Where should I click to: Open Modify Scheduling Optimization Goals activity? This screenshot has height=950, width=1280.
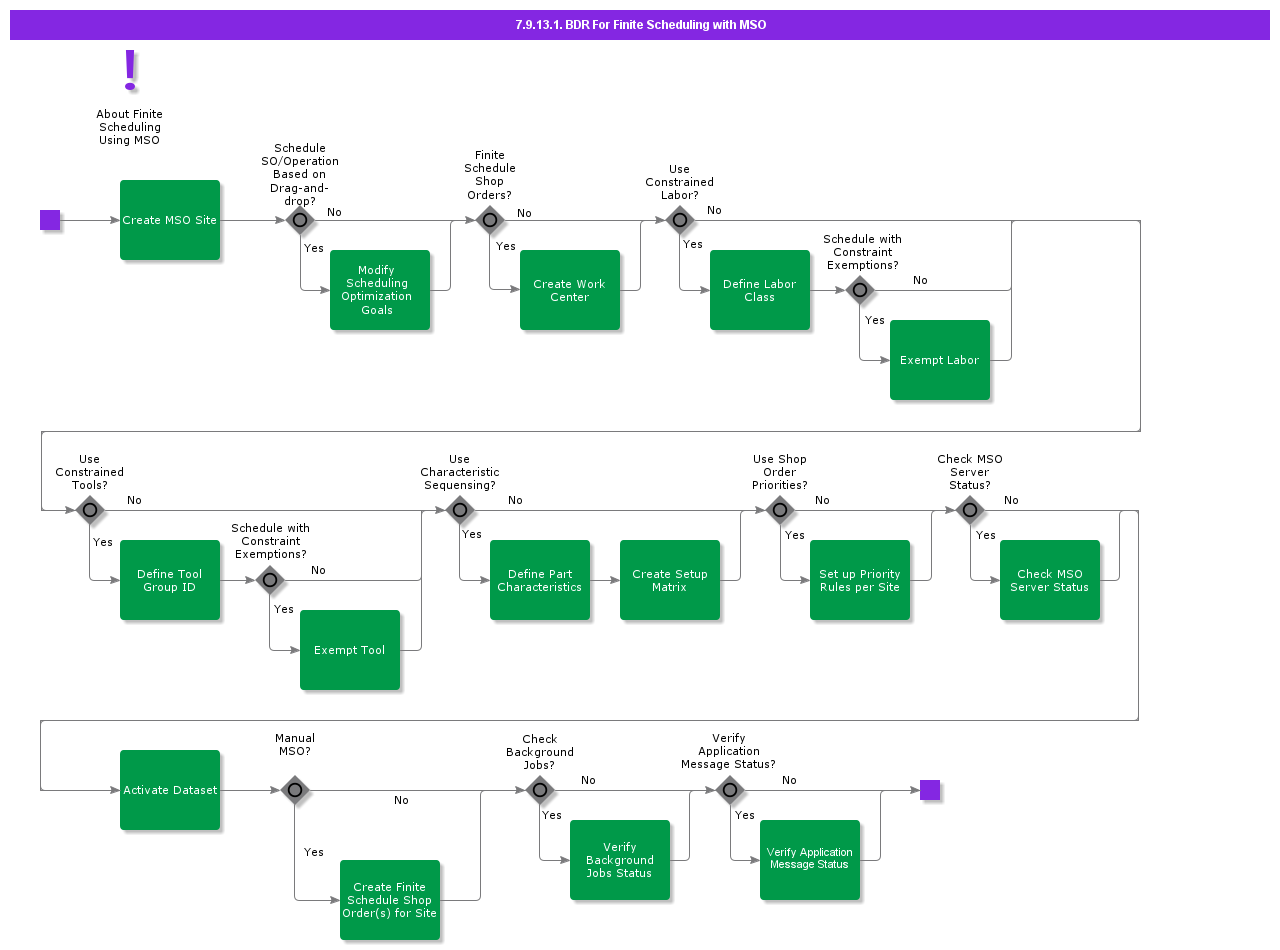click(380, 290)
